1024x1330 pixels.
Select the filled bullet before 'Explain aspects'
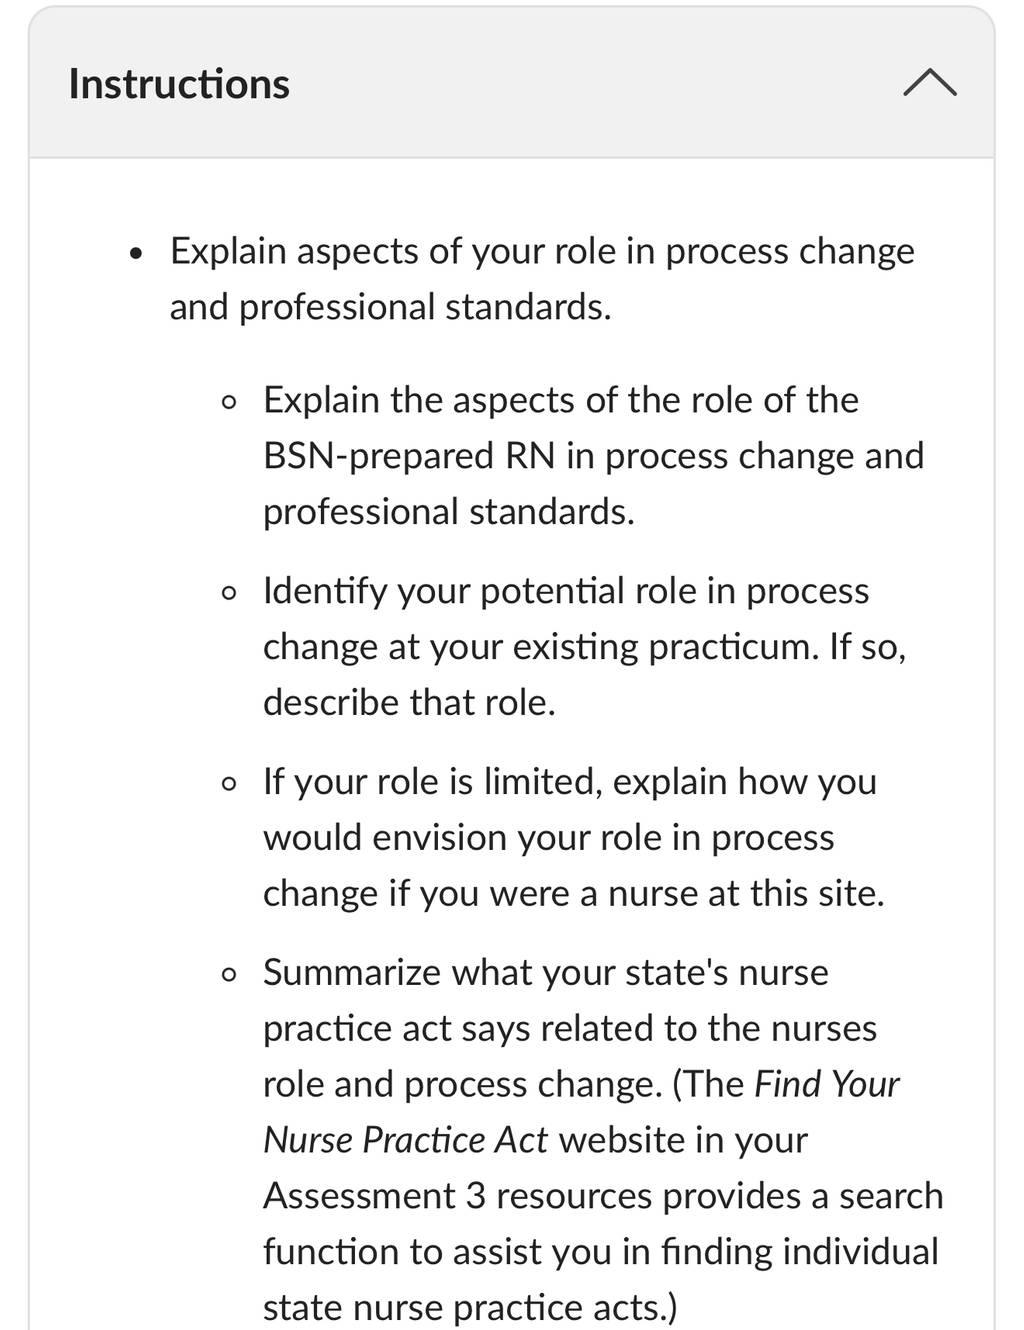137,253
